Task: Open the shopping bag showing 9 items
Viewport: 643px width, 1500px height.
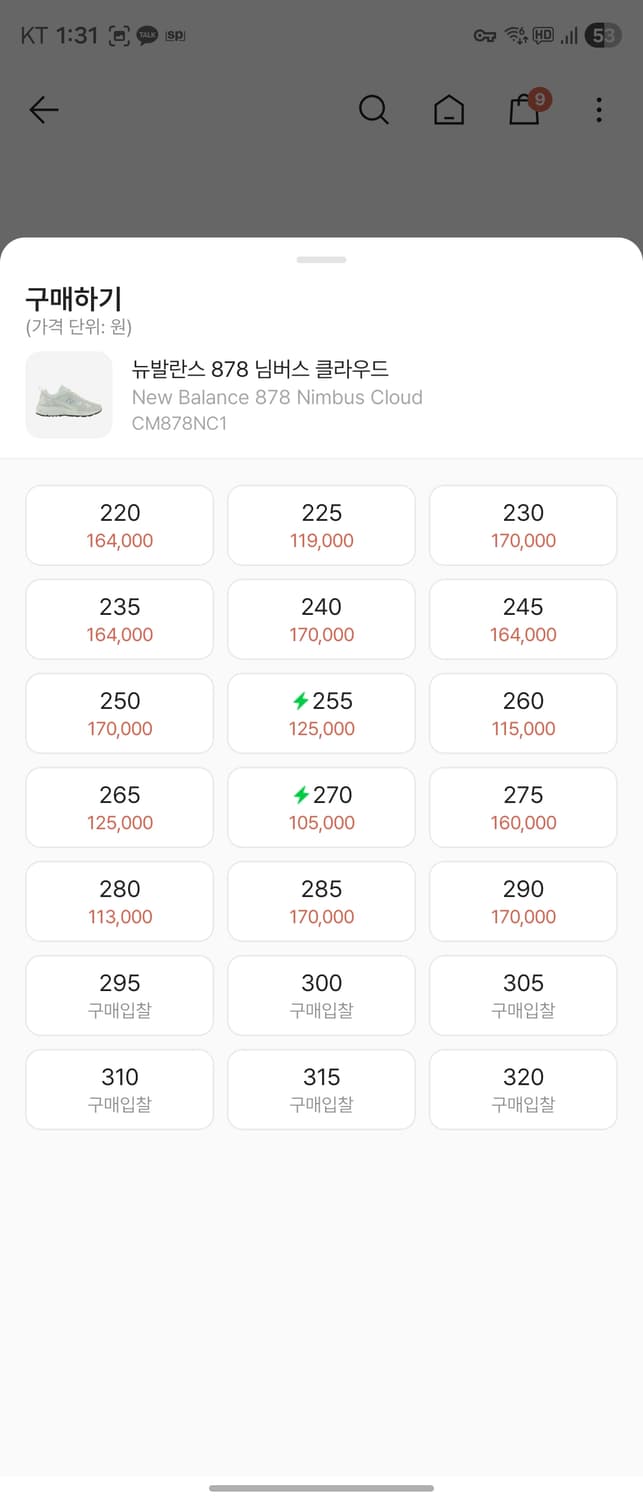Action: pos(524,112)
